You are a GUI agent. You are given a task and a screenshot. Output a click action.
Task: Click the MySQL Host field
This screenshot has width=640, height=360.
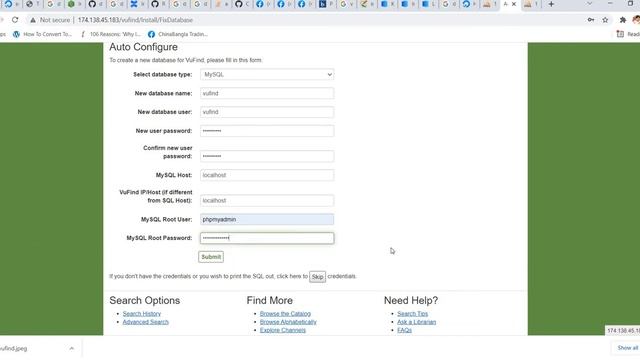tap(267, 175)
